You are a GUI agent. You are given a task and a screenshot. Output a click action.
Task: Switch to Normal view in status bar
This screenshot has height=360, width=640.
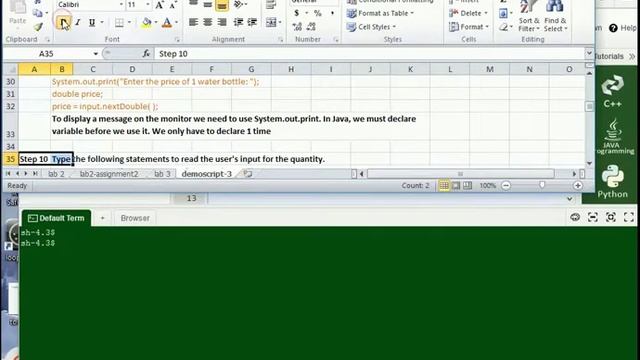[x=444, y=186]
